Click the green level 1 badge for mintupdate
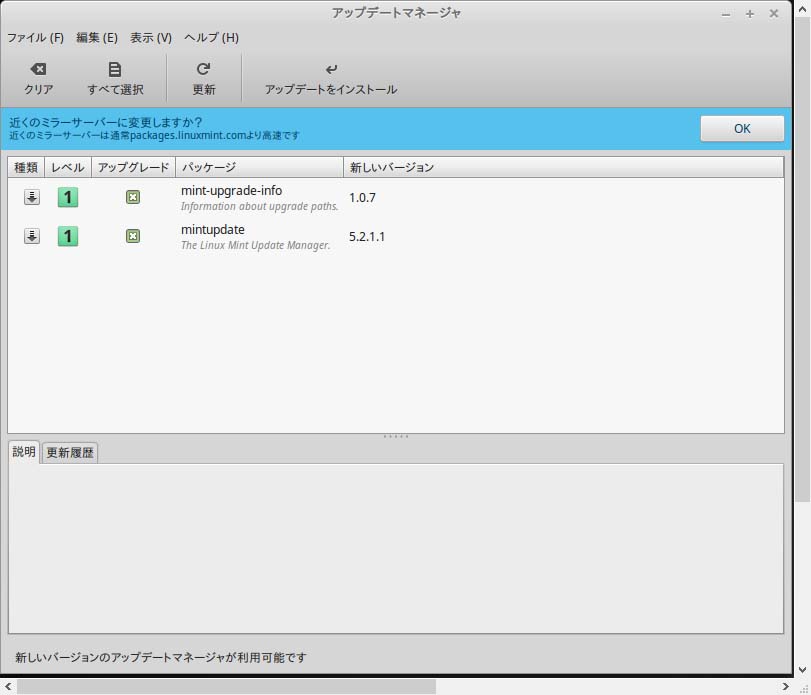The width and height of the screenshot is (811, 695). 67,236
